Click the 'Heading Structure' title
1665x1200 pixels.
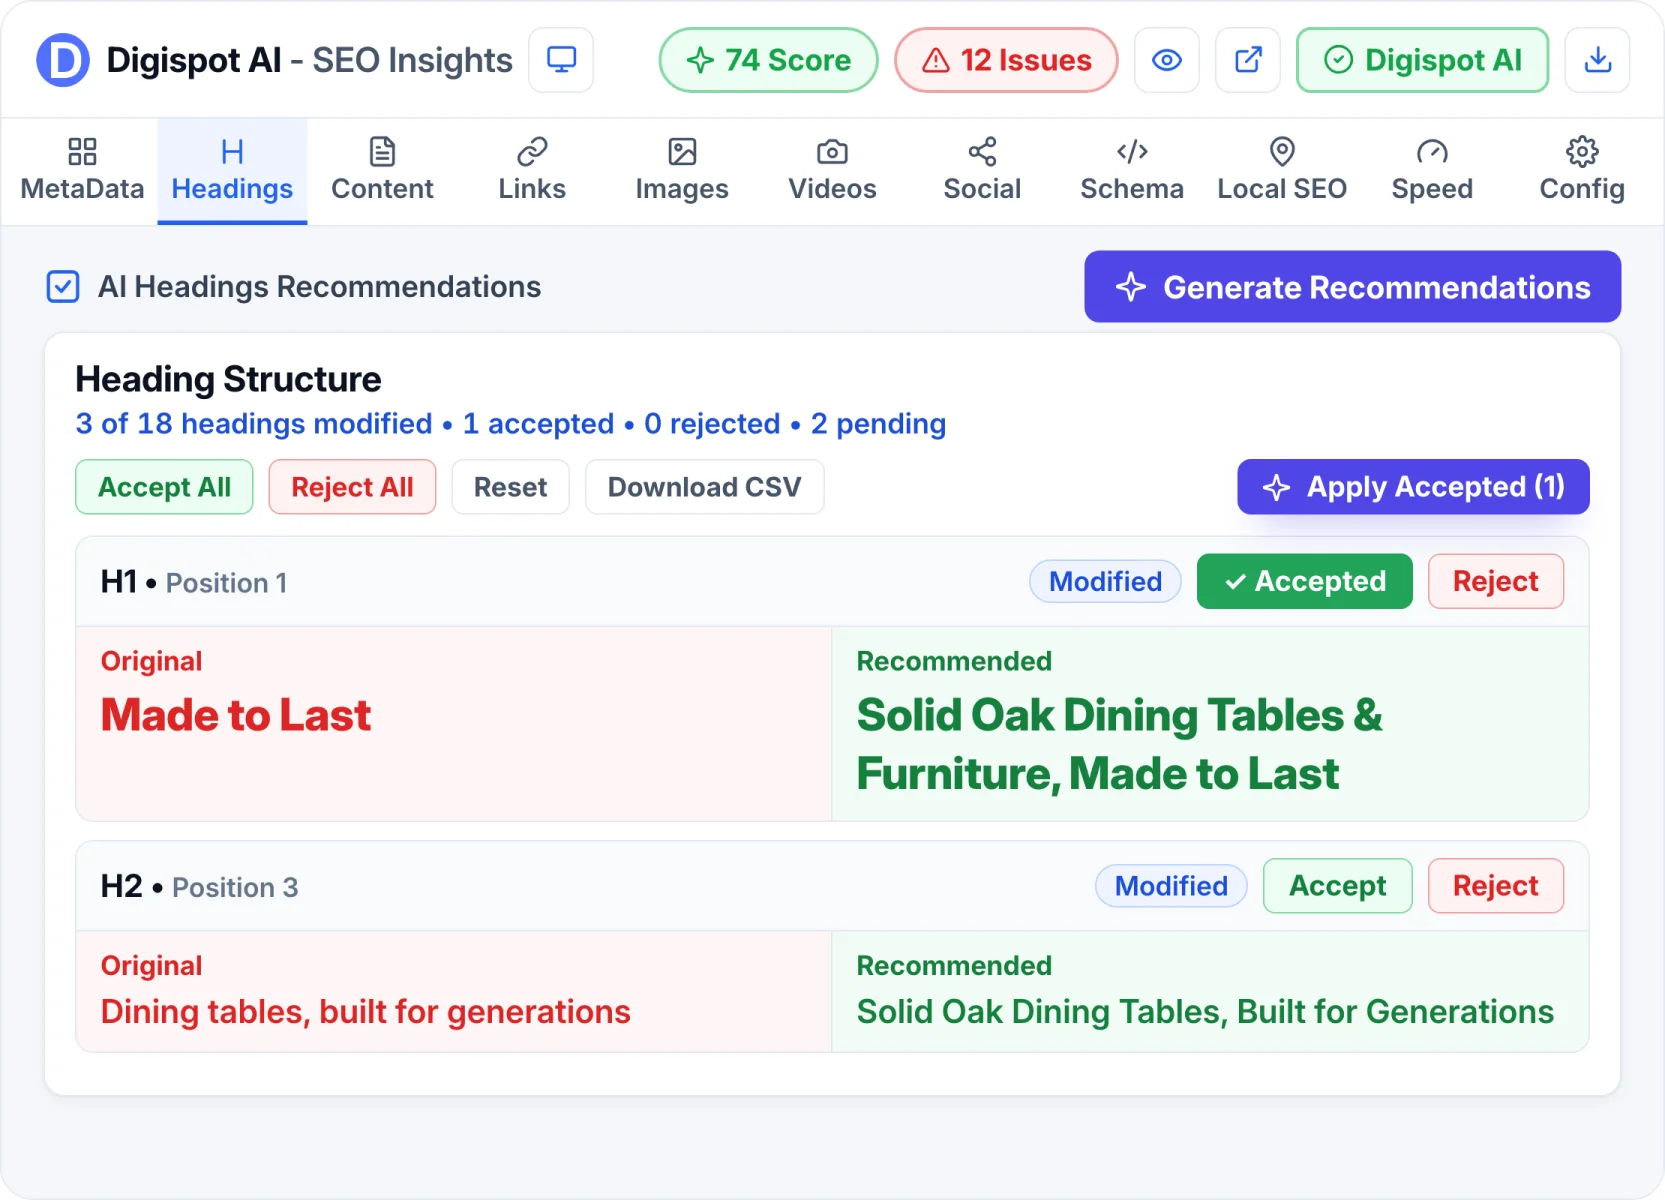228,380
